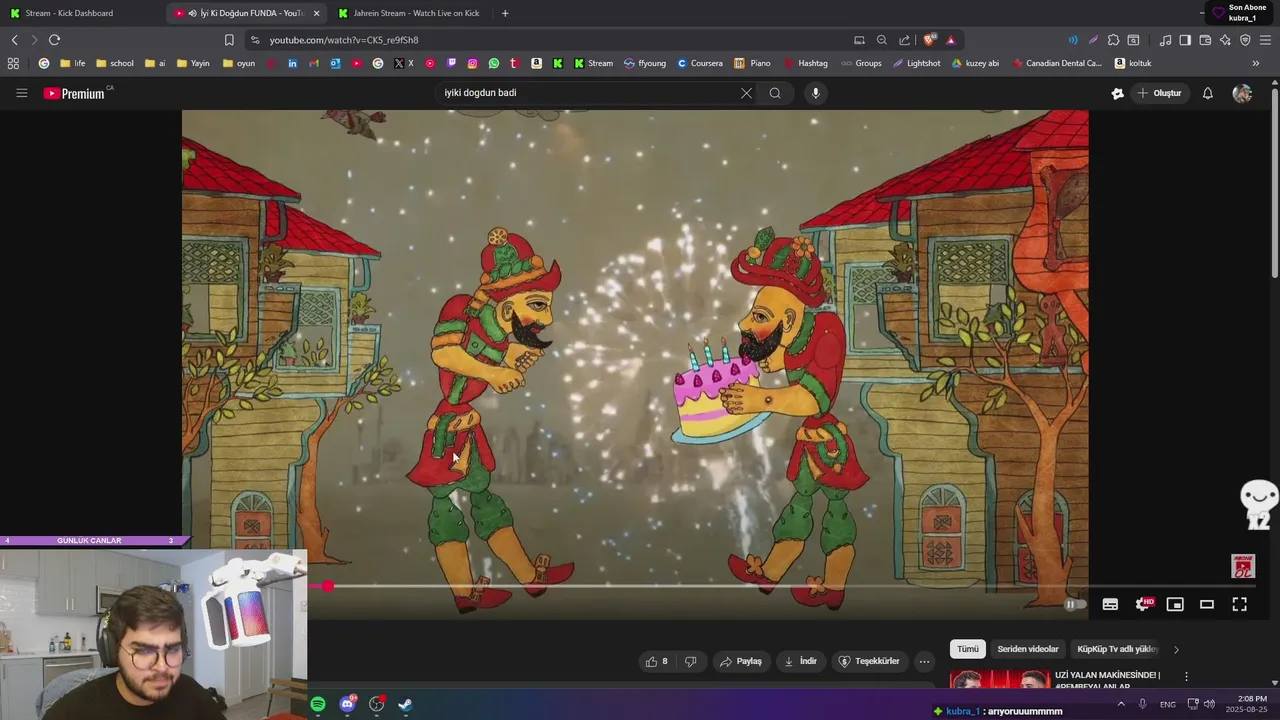Screen dimensions: 1280x720
Task: Open Discord from the taskbar
Action: [x=347, y=704]
